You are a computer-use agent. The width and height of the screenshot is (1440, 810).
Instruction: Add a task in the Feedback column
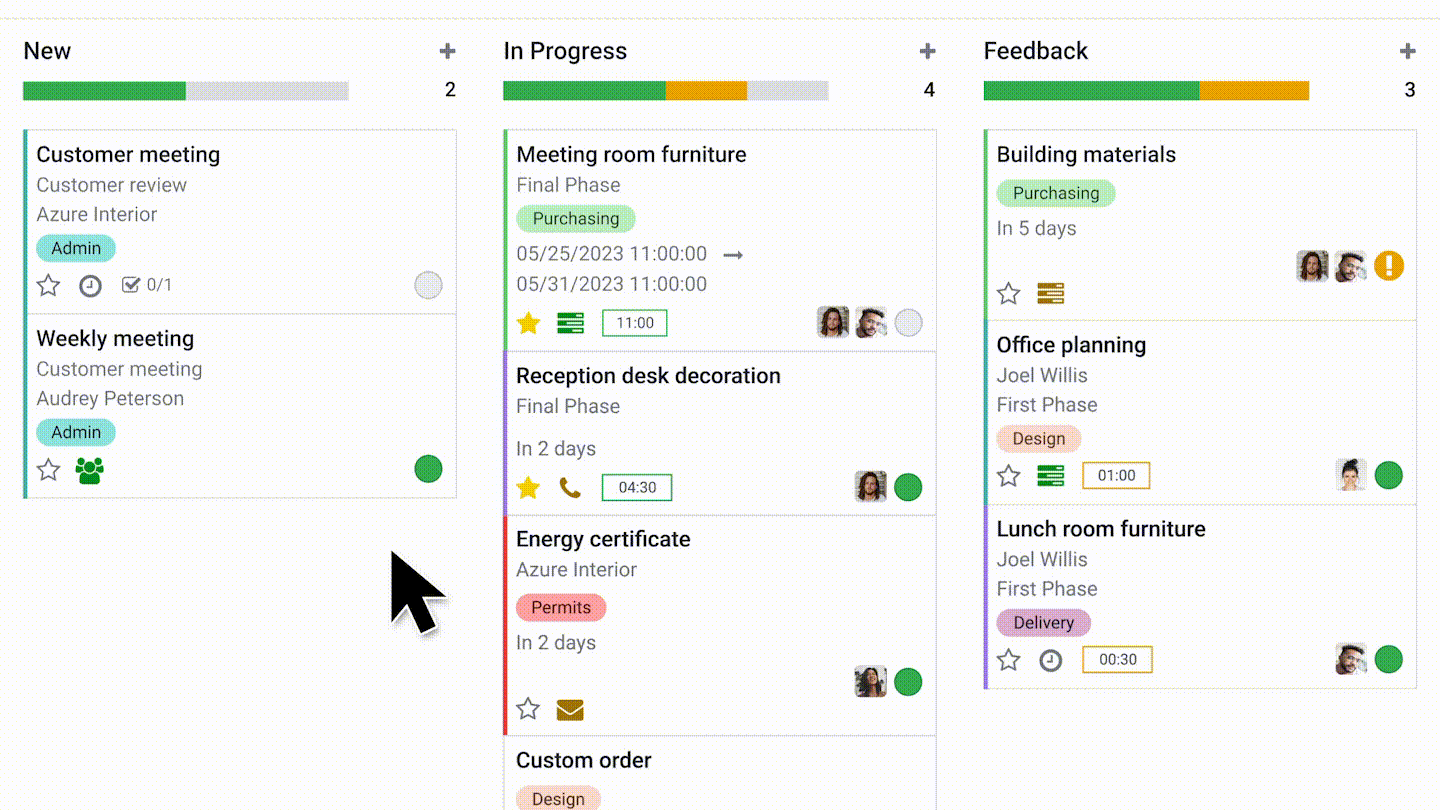(x=1407, y=51)
